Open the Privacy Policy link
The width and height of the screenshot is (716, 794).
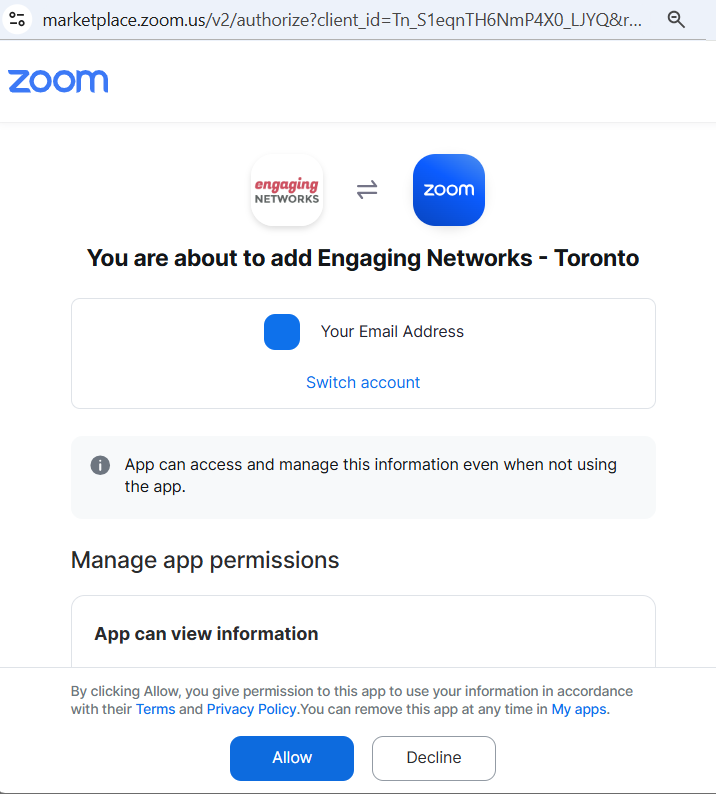(251, 709)
